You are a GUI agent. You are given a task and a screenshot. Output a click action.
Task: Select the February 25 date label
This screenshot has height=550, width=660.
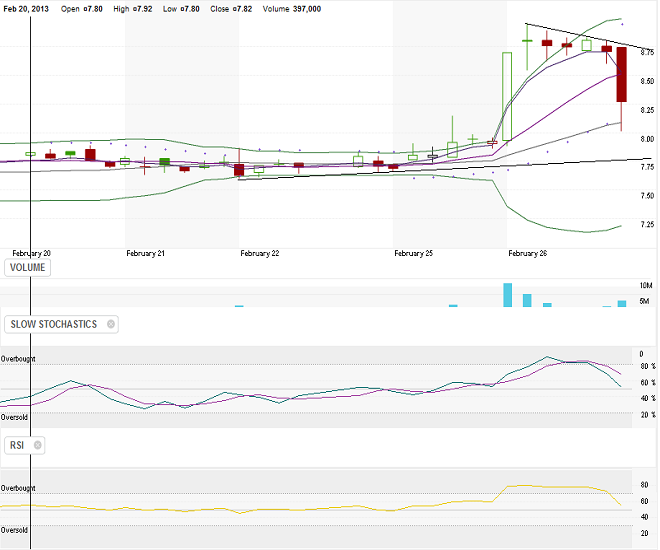414,254
